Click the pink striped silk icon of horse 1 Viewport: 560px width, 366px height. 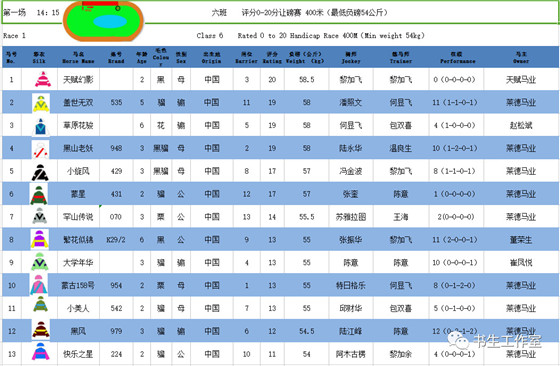[x=43, y=79]
